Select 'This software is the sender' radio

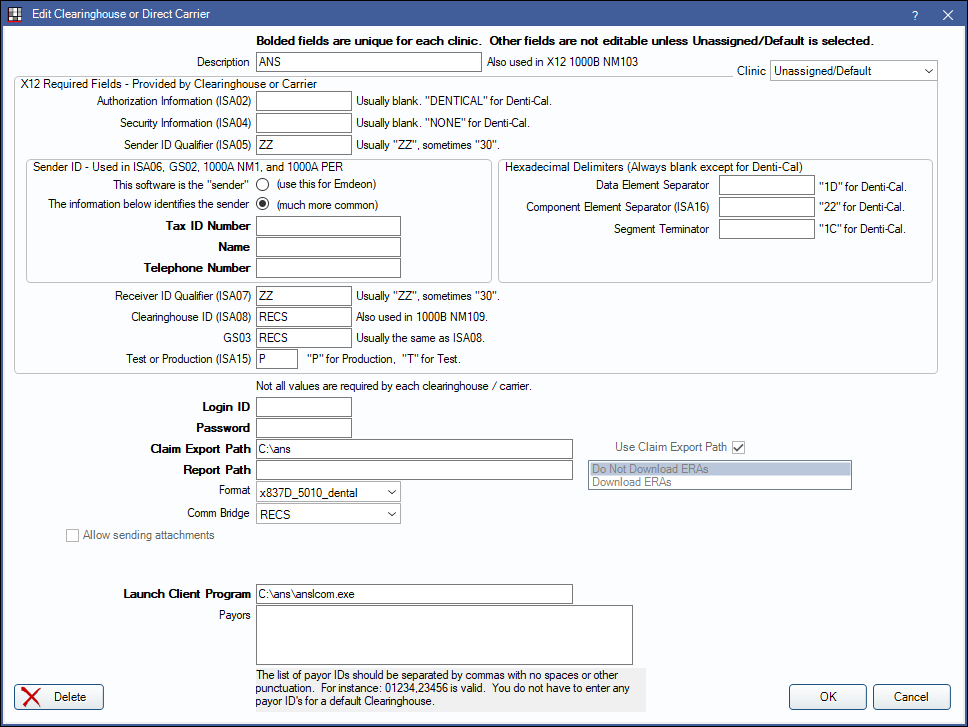[263, 185]
